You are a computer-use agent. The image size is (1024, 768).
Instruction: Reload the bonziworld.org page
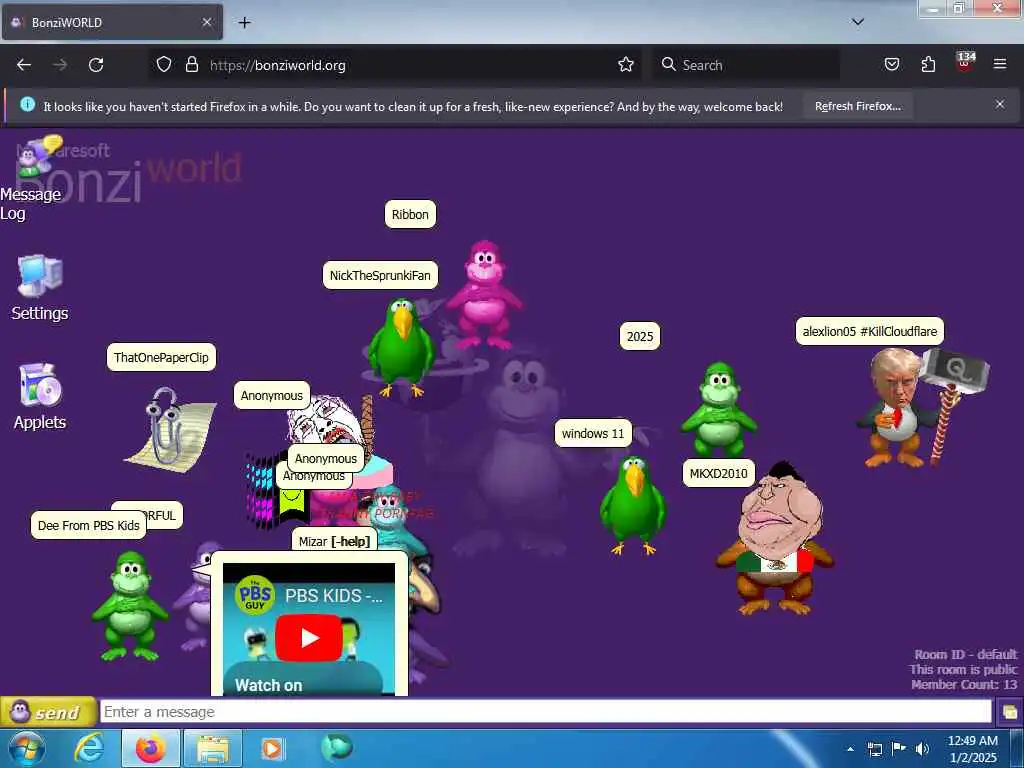96,65
